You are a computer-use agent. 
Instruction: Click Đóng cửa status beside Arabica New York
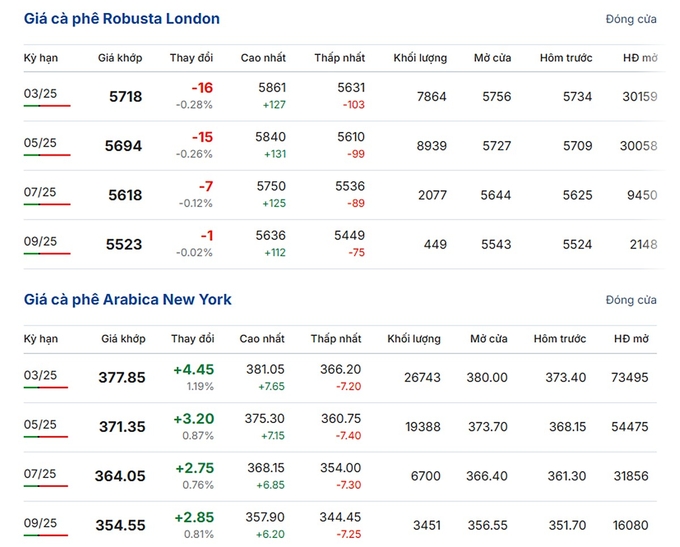(631, 300)
